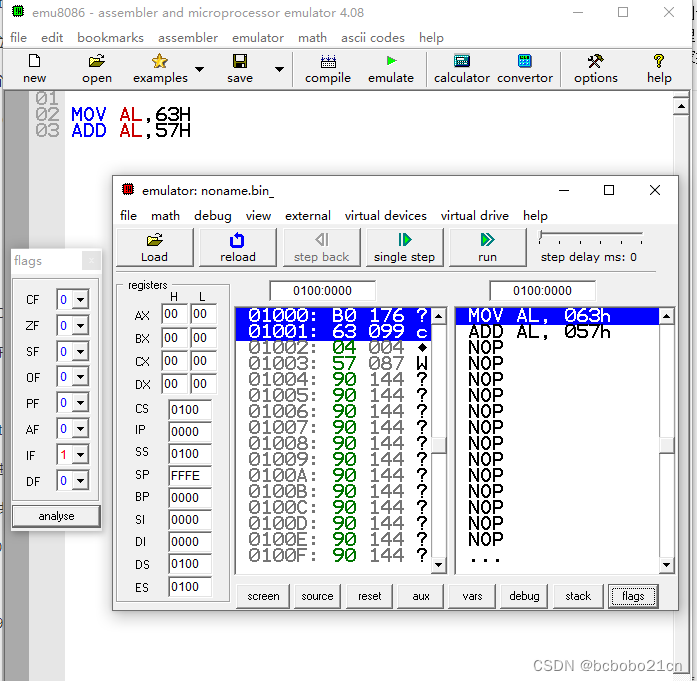The width and height of the screenshot is (697, 681).
Task: Open the ZF flag dropdown
Action: pyautogui.click(x=80, y=326)
